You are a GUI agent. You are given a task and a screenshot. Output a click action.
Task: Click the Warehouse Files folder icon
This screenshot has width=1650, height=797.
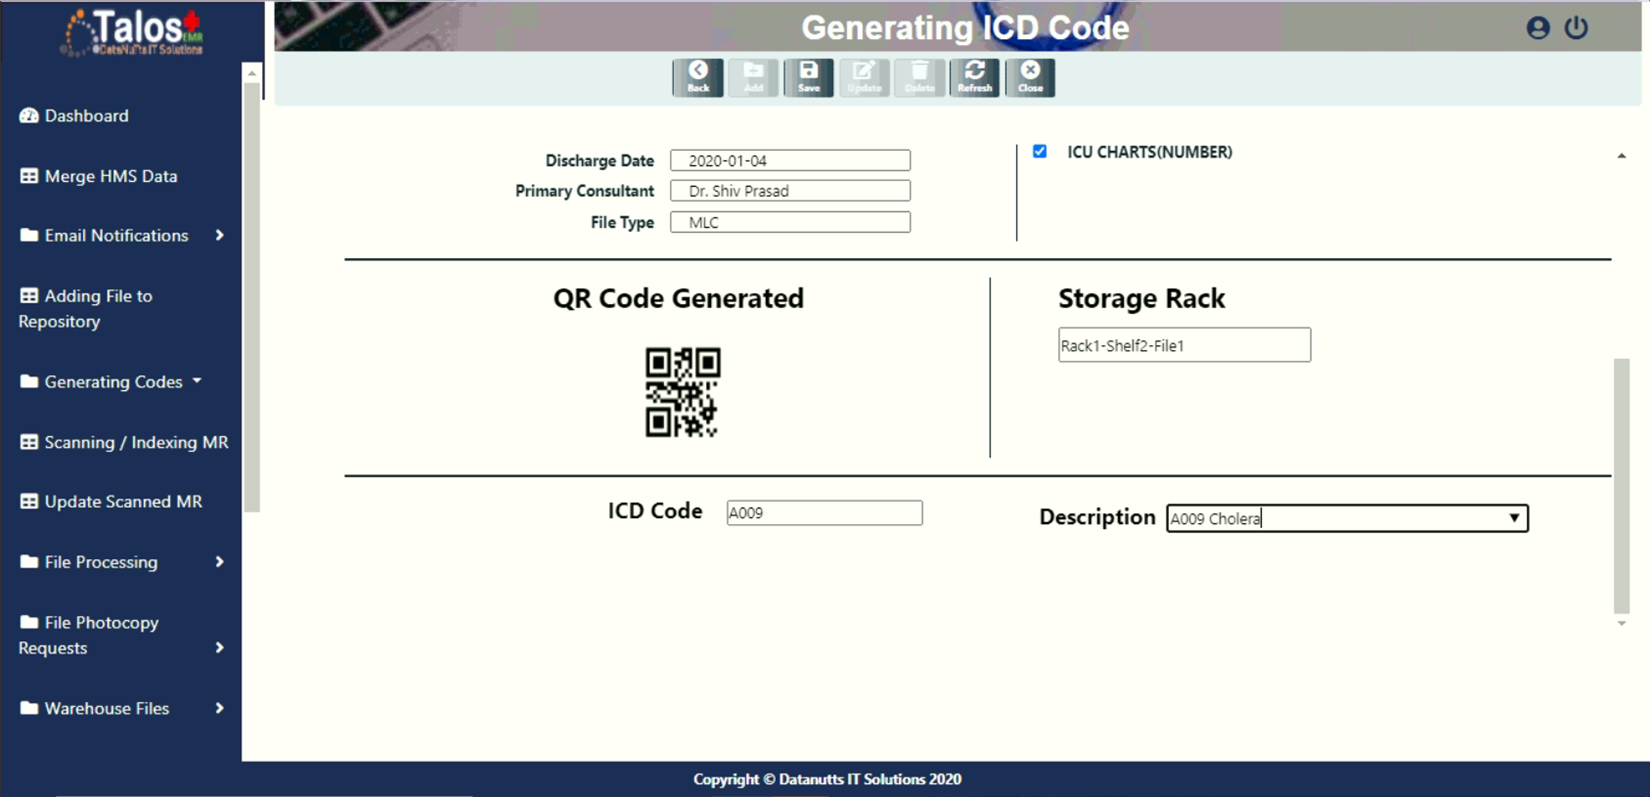29,708
